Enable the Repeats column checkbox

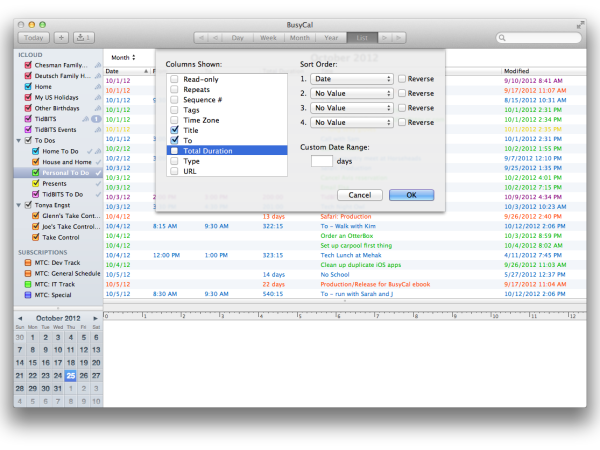pyautogui.click(x=174, y=90)
